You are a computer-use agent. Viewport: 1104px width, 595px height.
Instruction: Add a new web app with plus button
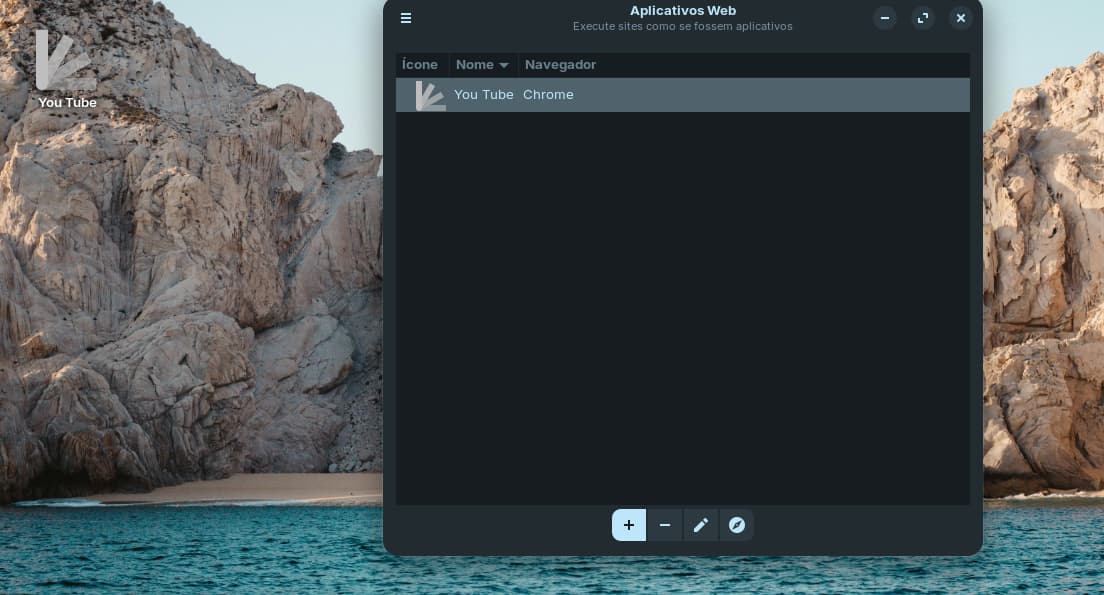click(x=629, y=525)
